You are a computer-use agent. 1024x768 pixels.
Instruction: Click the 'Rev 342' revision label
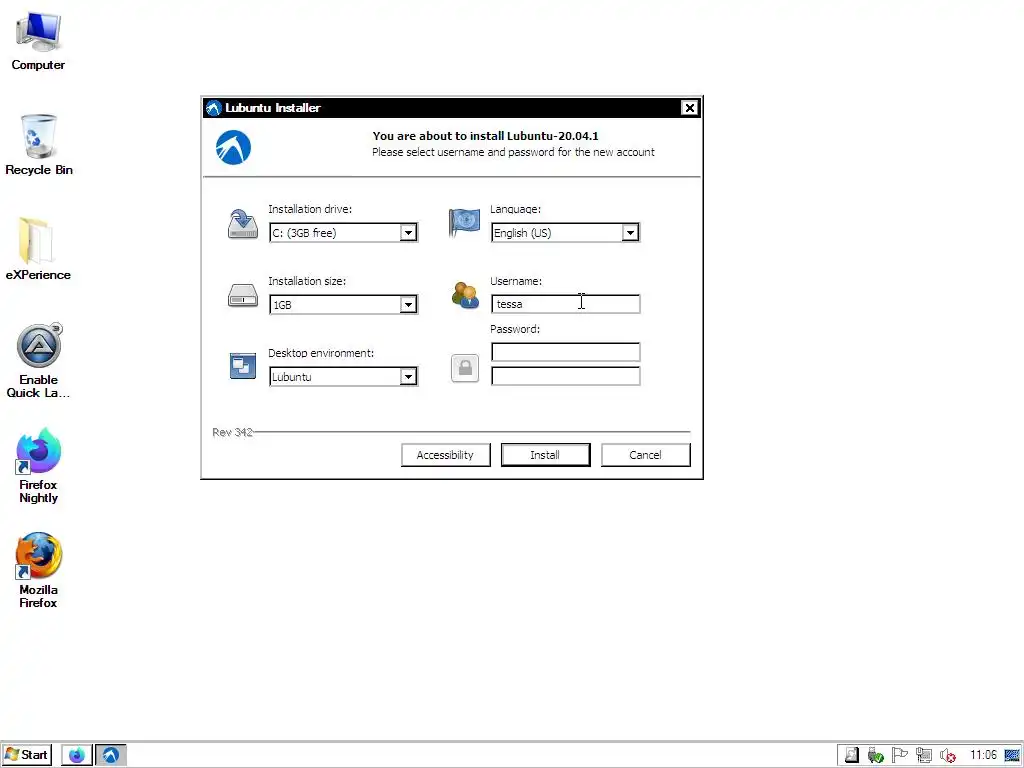click(232, 432)
